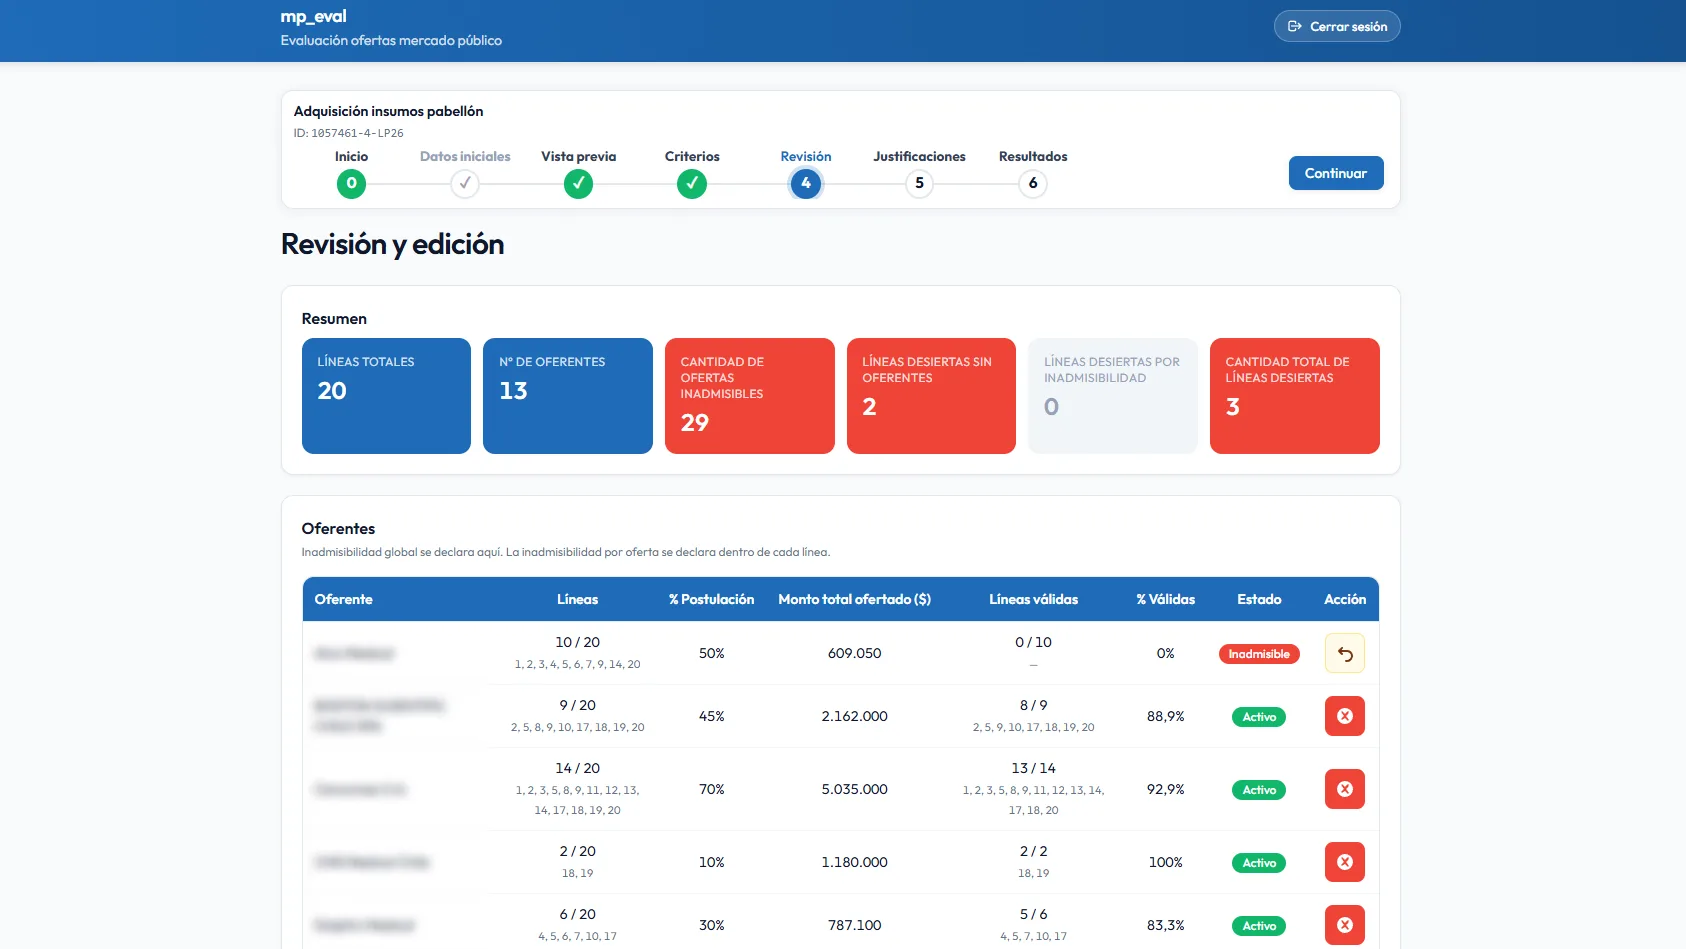Viewport: 1686px width, 949px height.
Task: Click the green checkmark on Vista previa step
Action: (578, 183)
